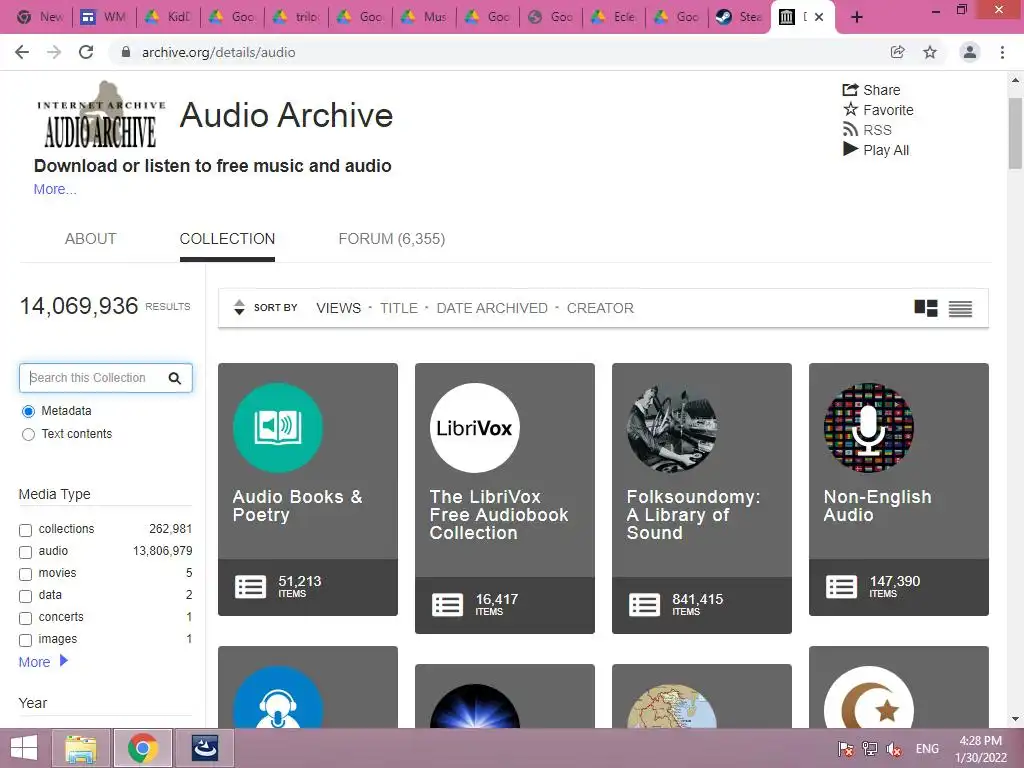Check the collections media type checkbox
This screenshot has width=1024, height=768.
pyautogui.click(x=25, y=530)
